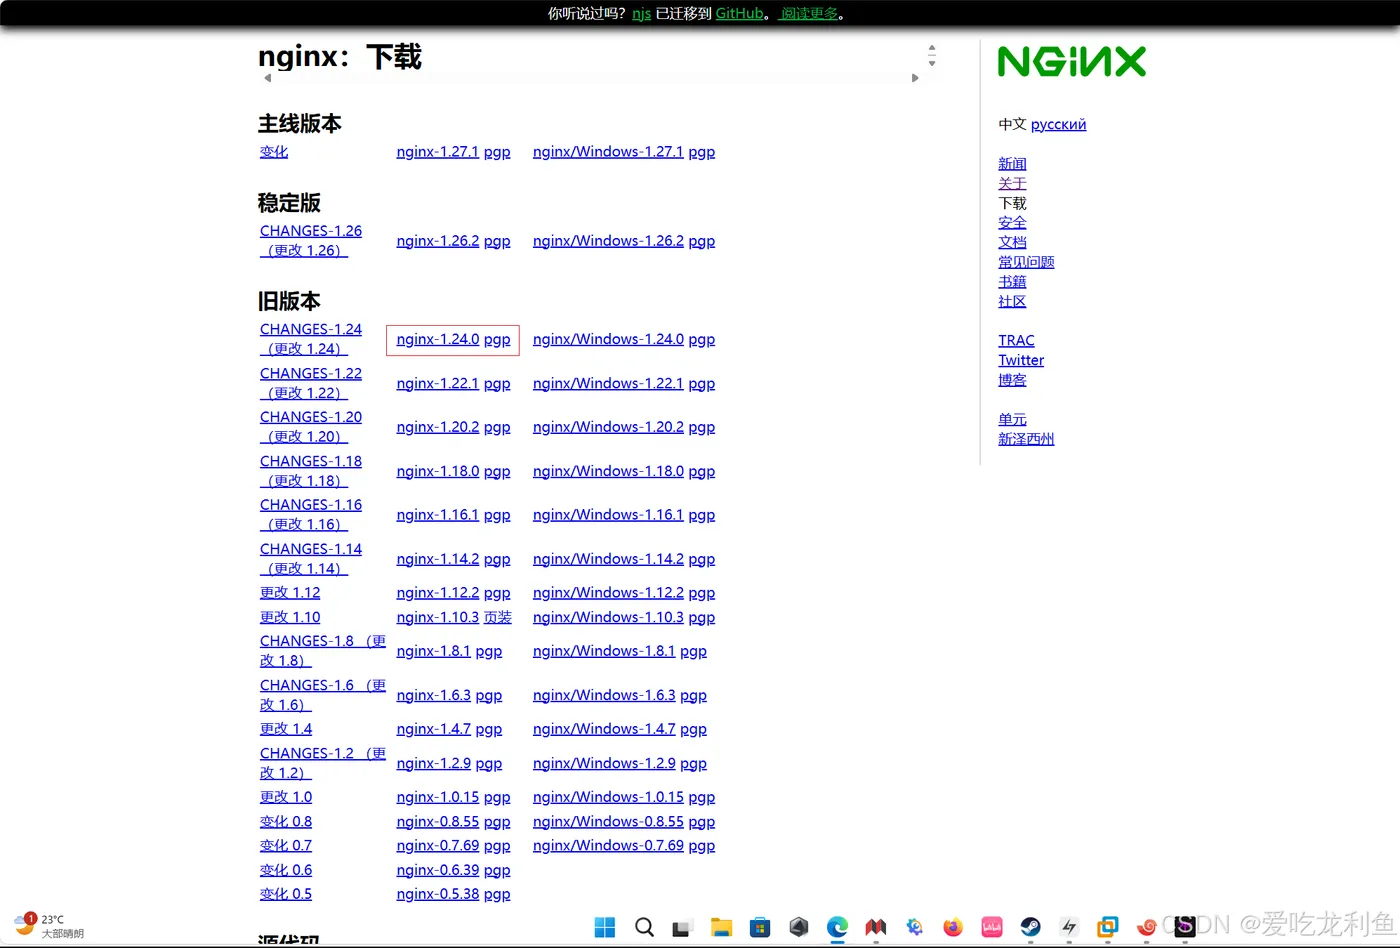The width and height of the screenshot is (1400, 948).
Task: Download nginx-1.22.1 source
Action: [x=438, y=383]
